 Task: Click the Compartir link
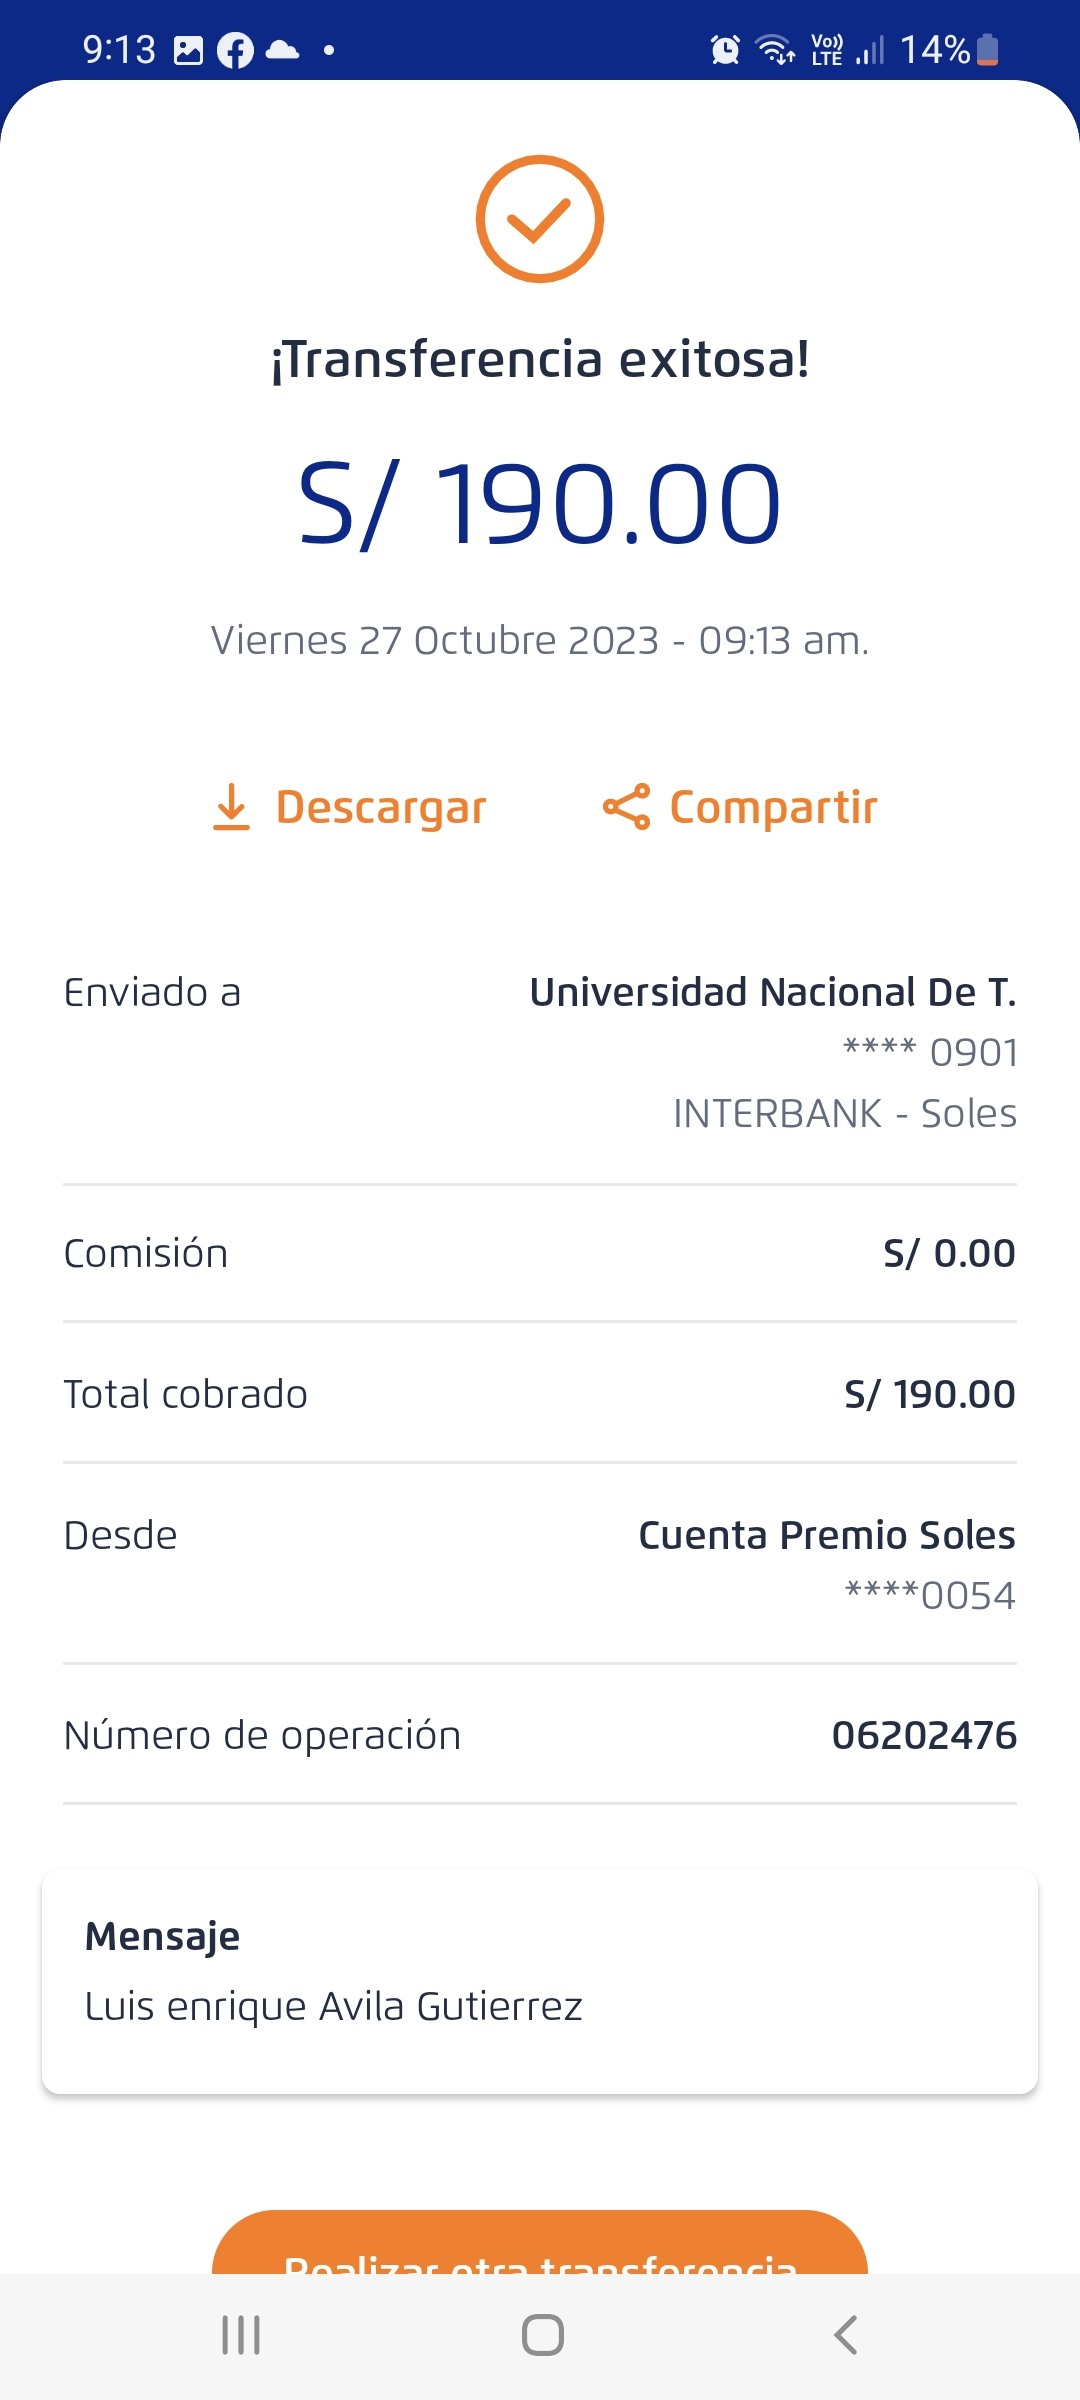tap(773, 807)
